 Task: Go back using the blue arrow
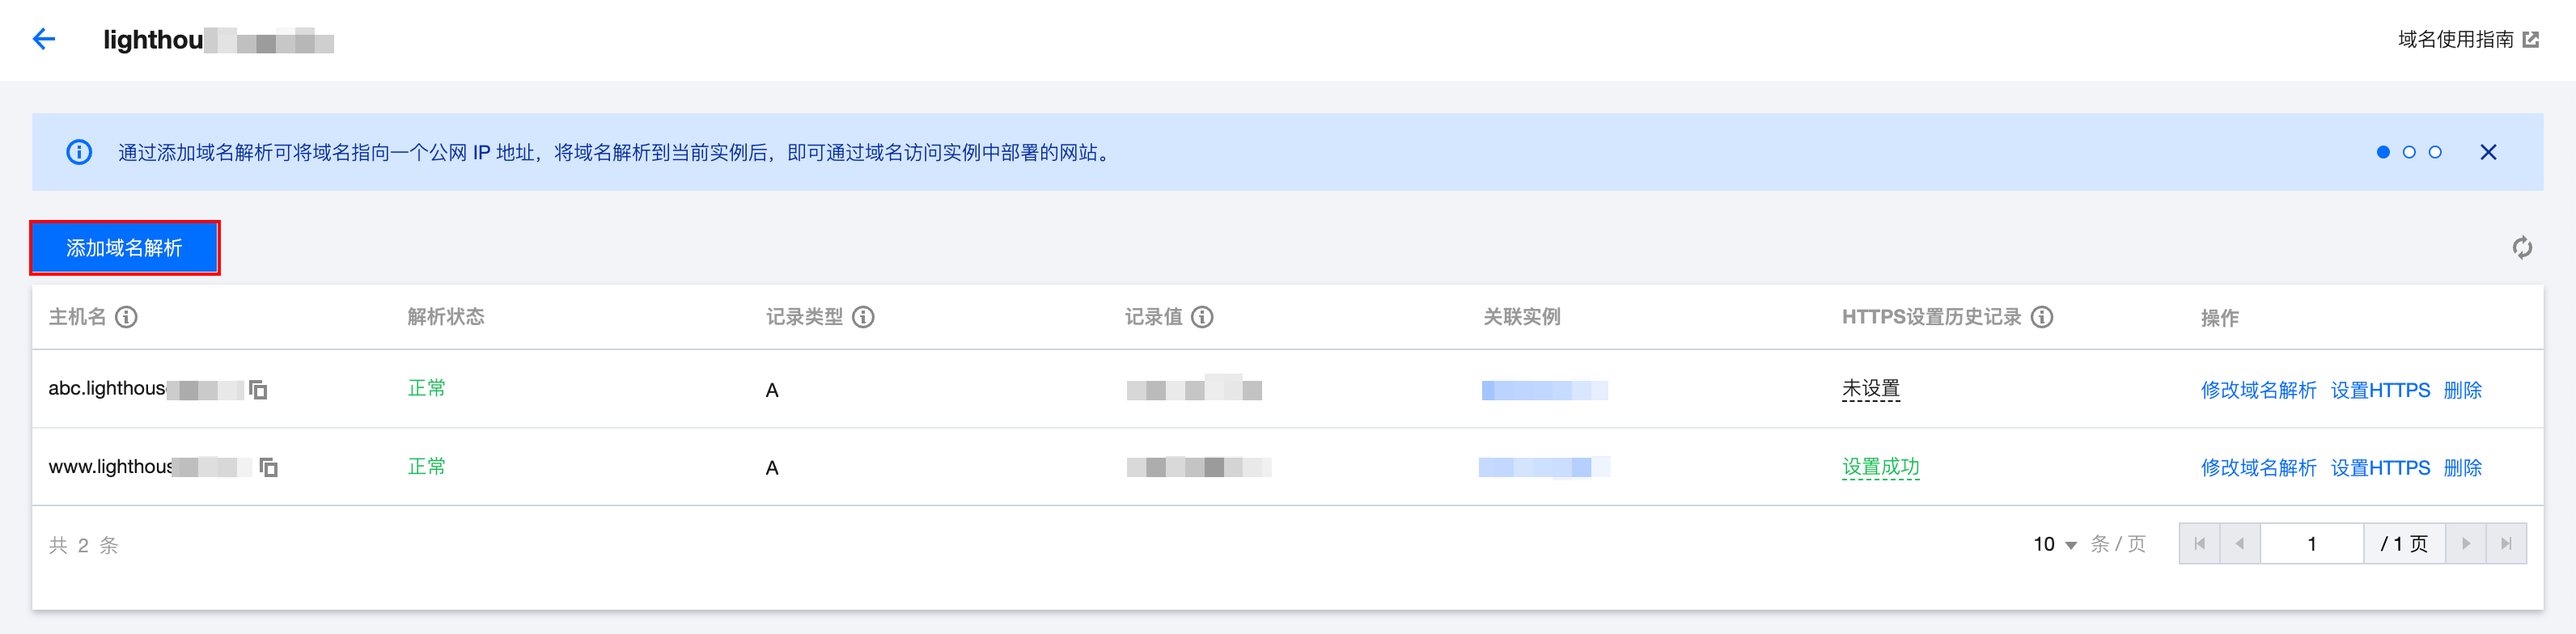[43, 39]
